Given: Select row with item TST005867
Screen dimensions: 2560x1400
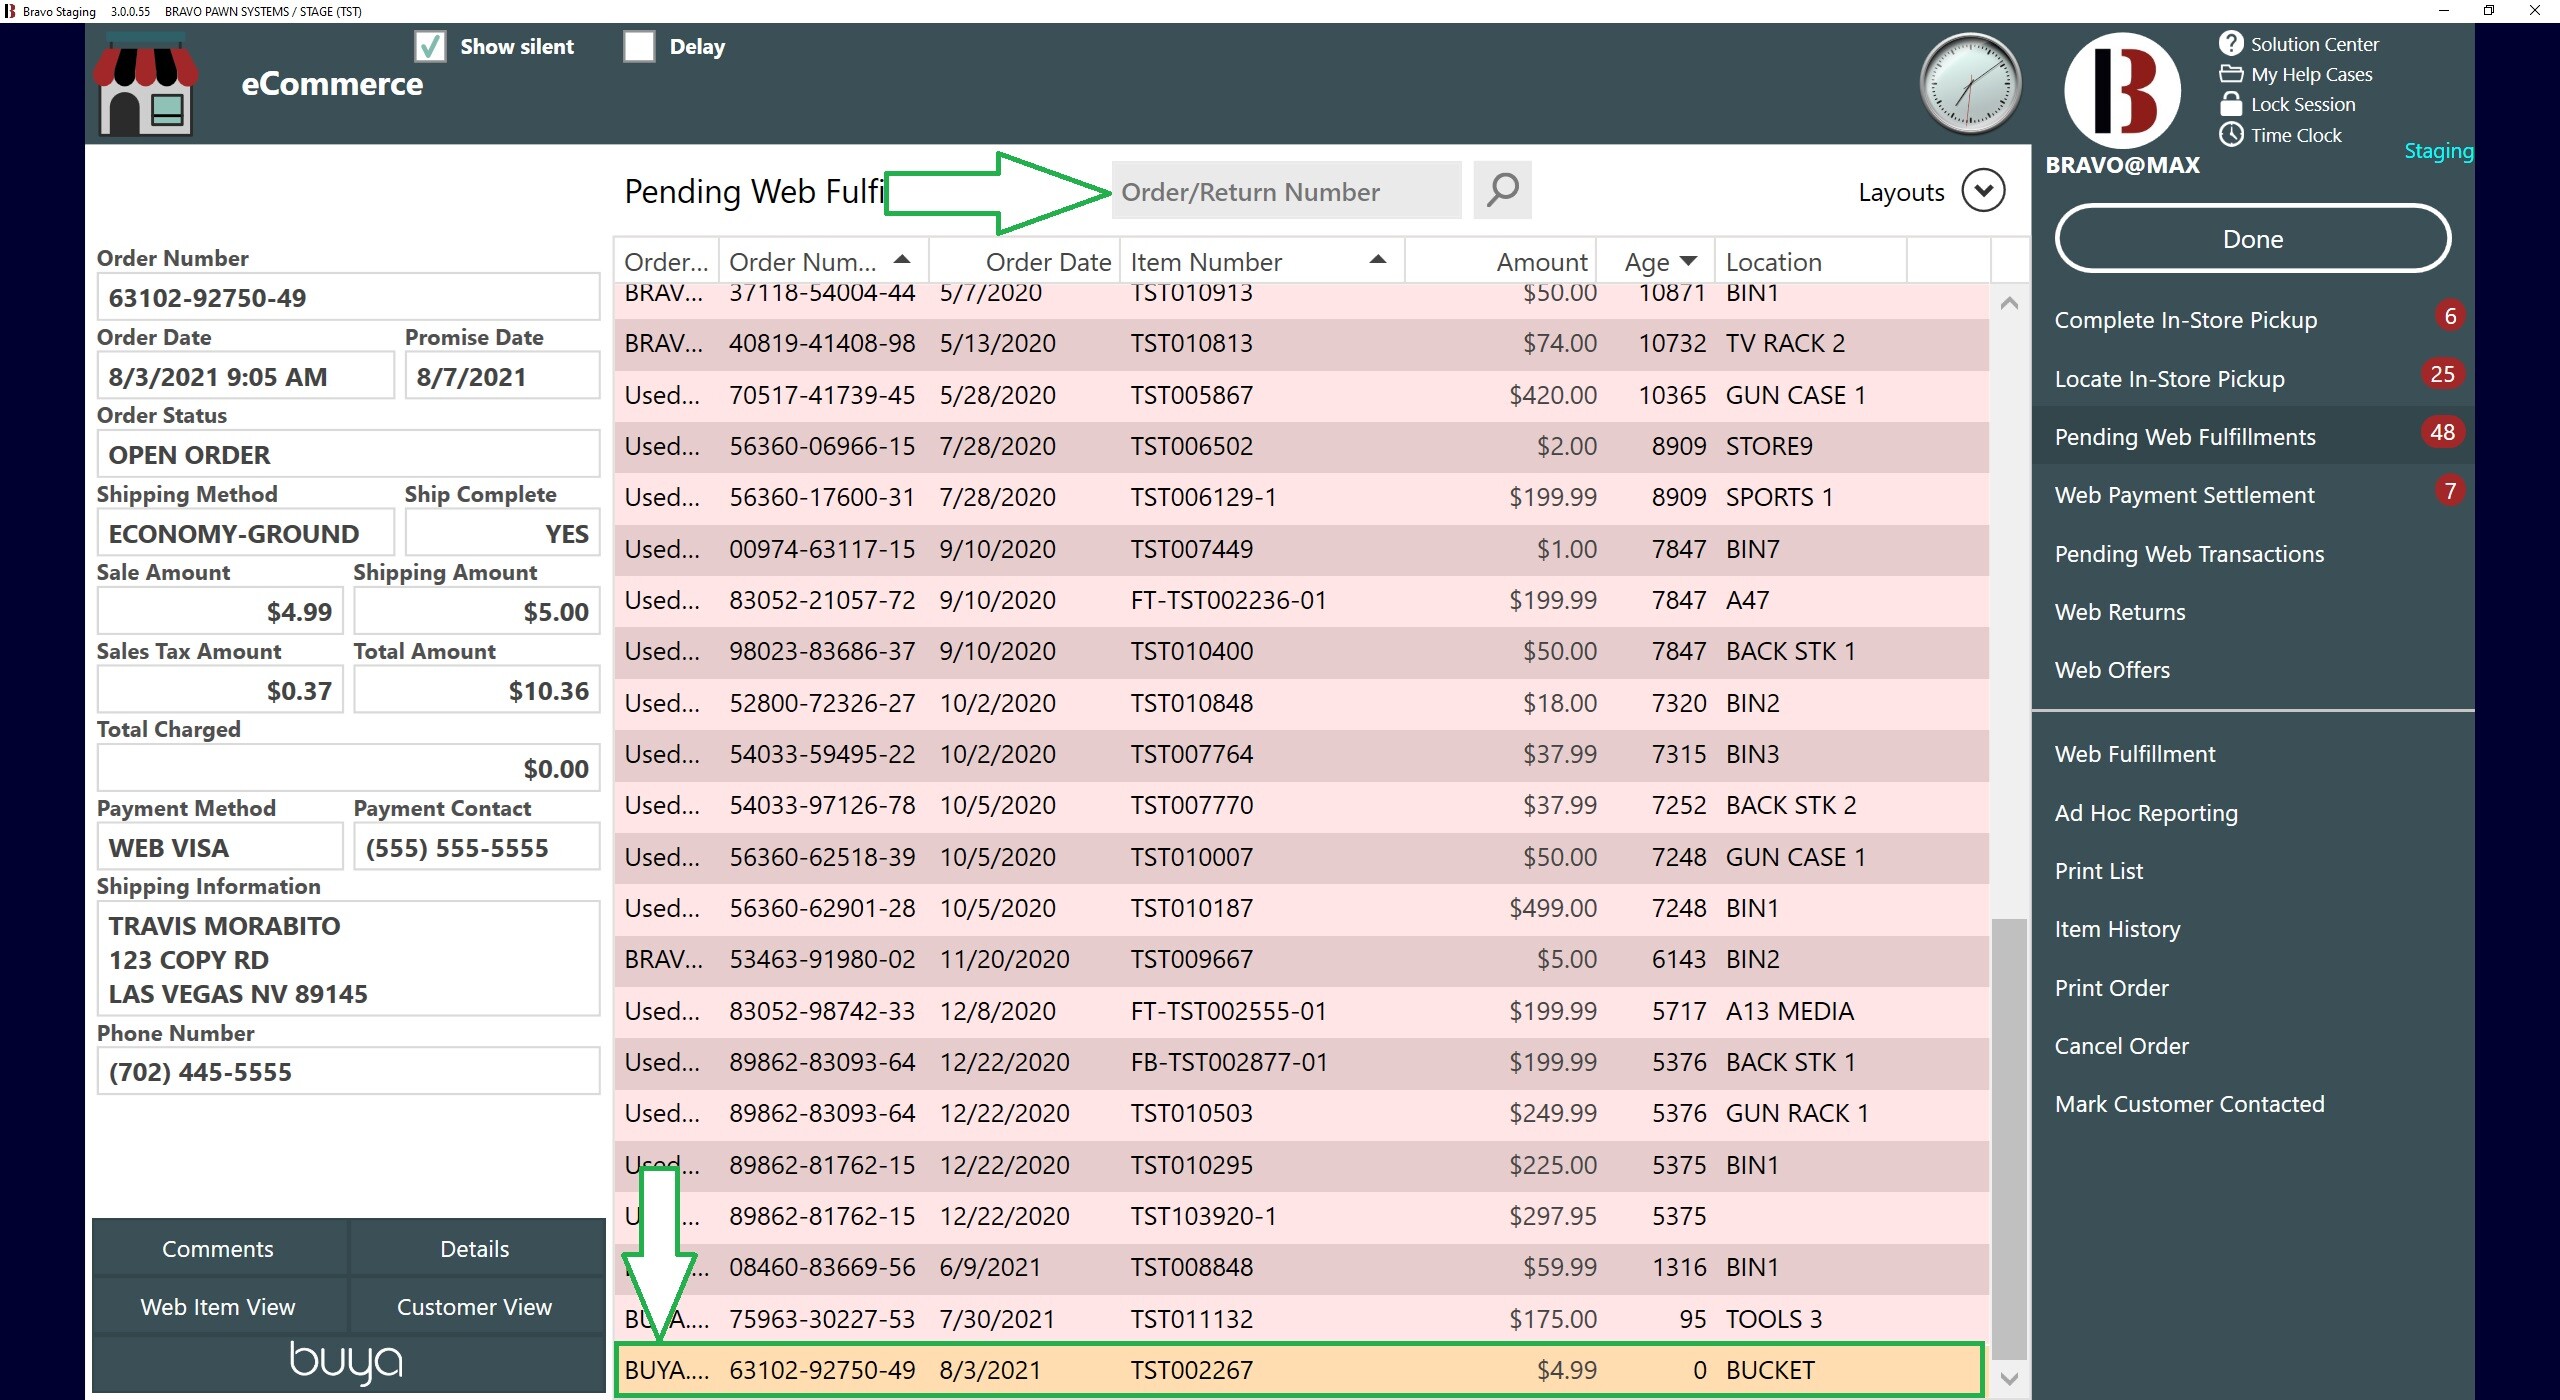Looking at the screenshot, I should point(1300,395).
